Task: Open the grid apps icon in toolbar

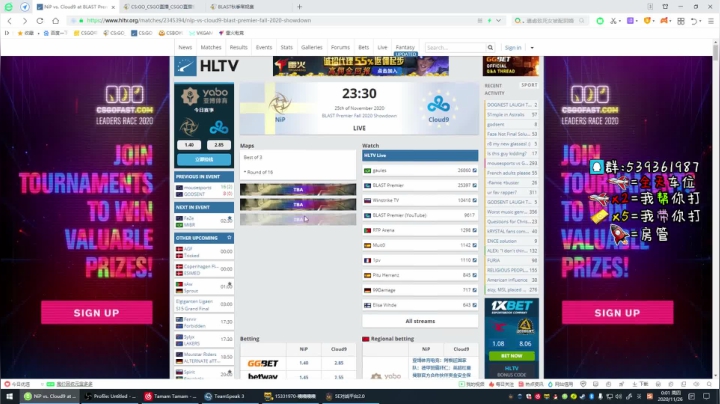Action: 681,21
